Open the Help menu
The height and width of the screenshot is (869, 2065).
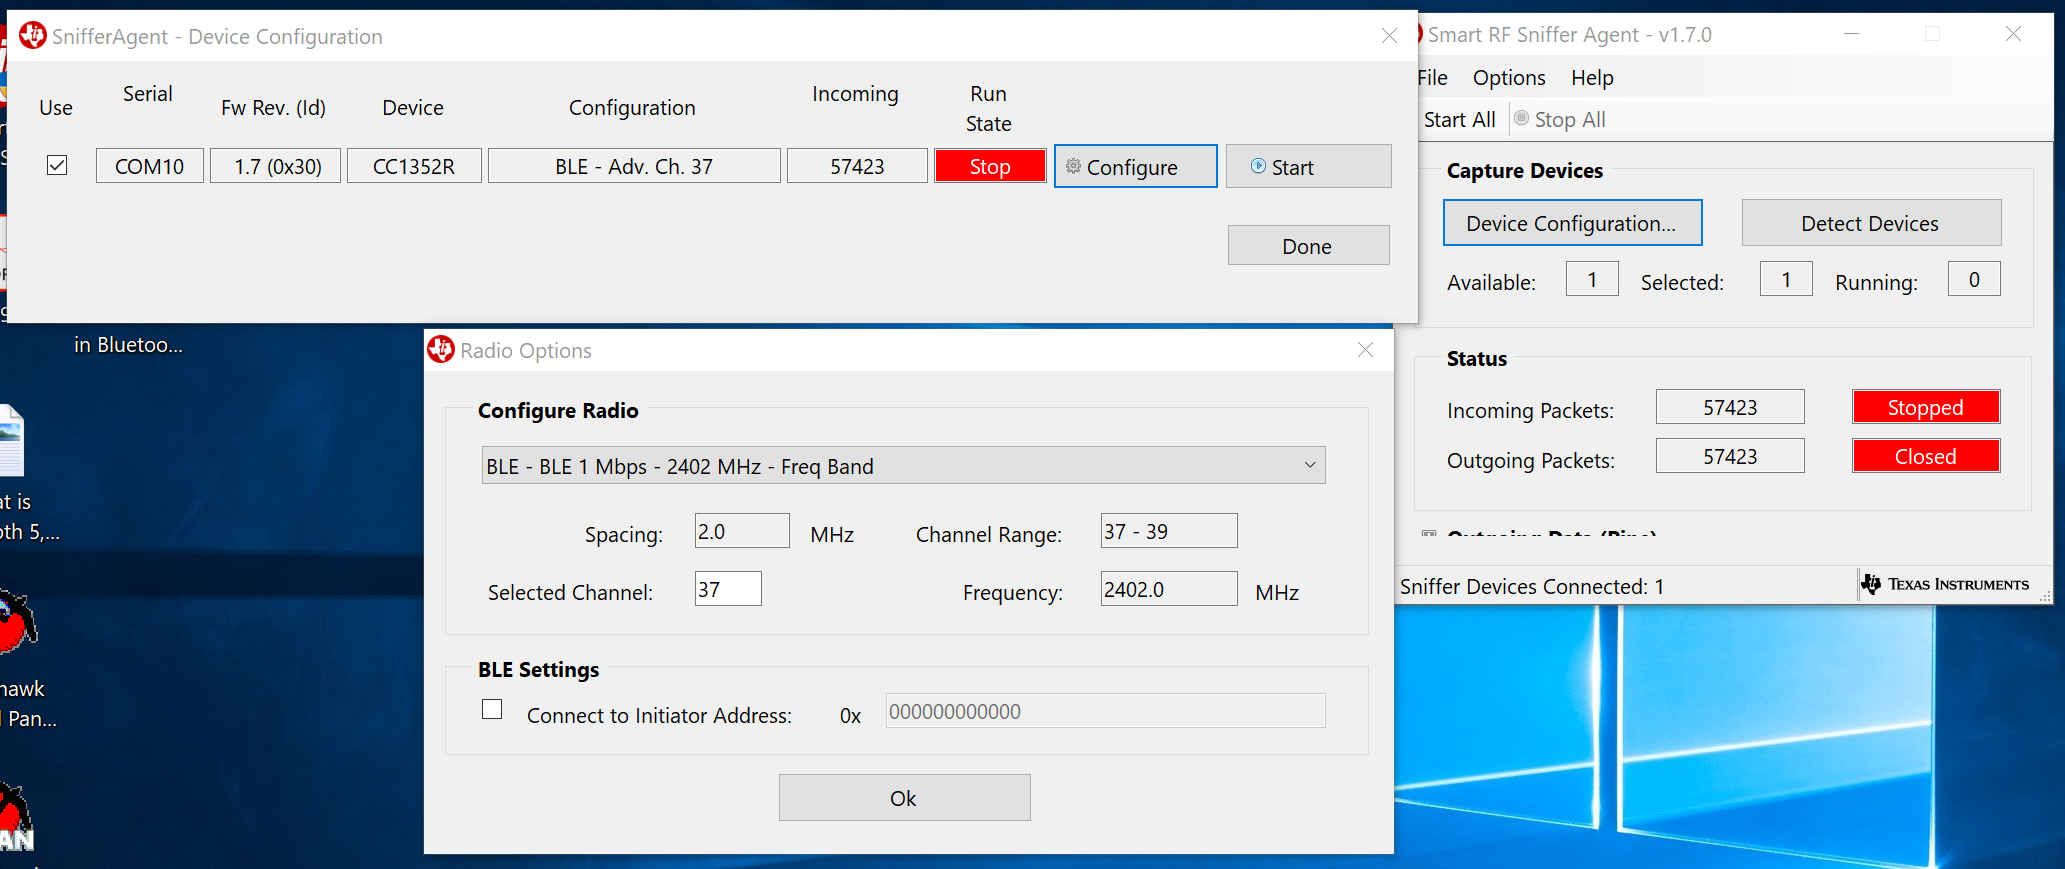(x=1592, y=78)
